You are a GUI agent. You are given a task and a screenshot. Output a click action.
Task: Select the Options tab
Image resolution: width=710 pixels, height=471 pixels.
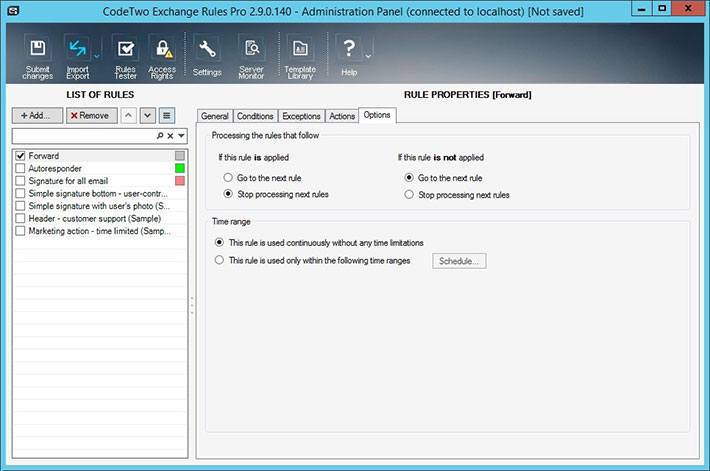[377, 115]
